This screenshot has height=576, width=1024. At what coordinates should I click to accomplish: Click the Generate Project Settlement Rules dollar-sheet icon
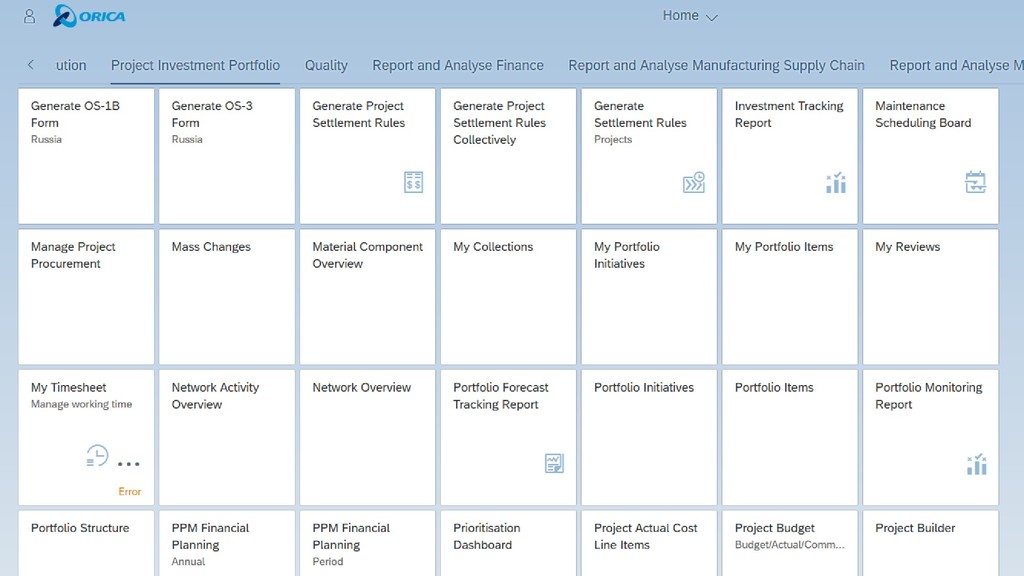pyautogui.click(x=413, y=182)
